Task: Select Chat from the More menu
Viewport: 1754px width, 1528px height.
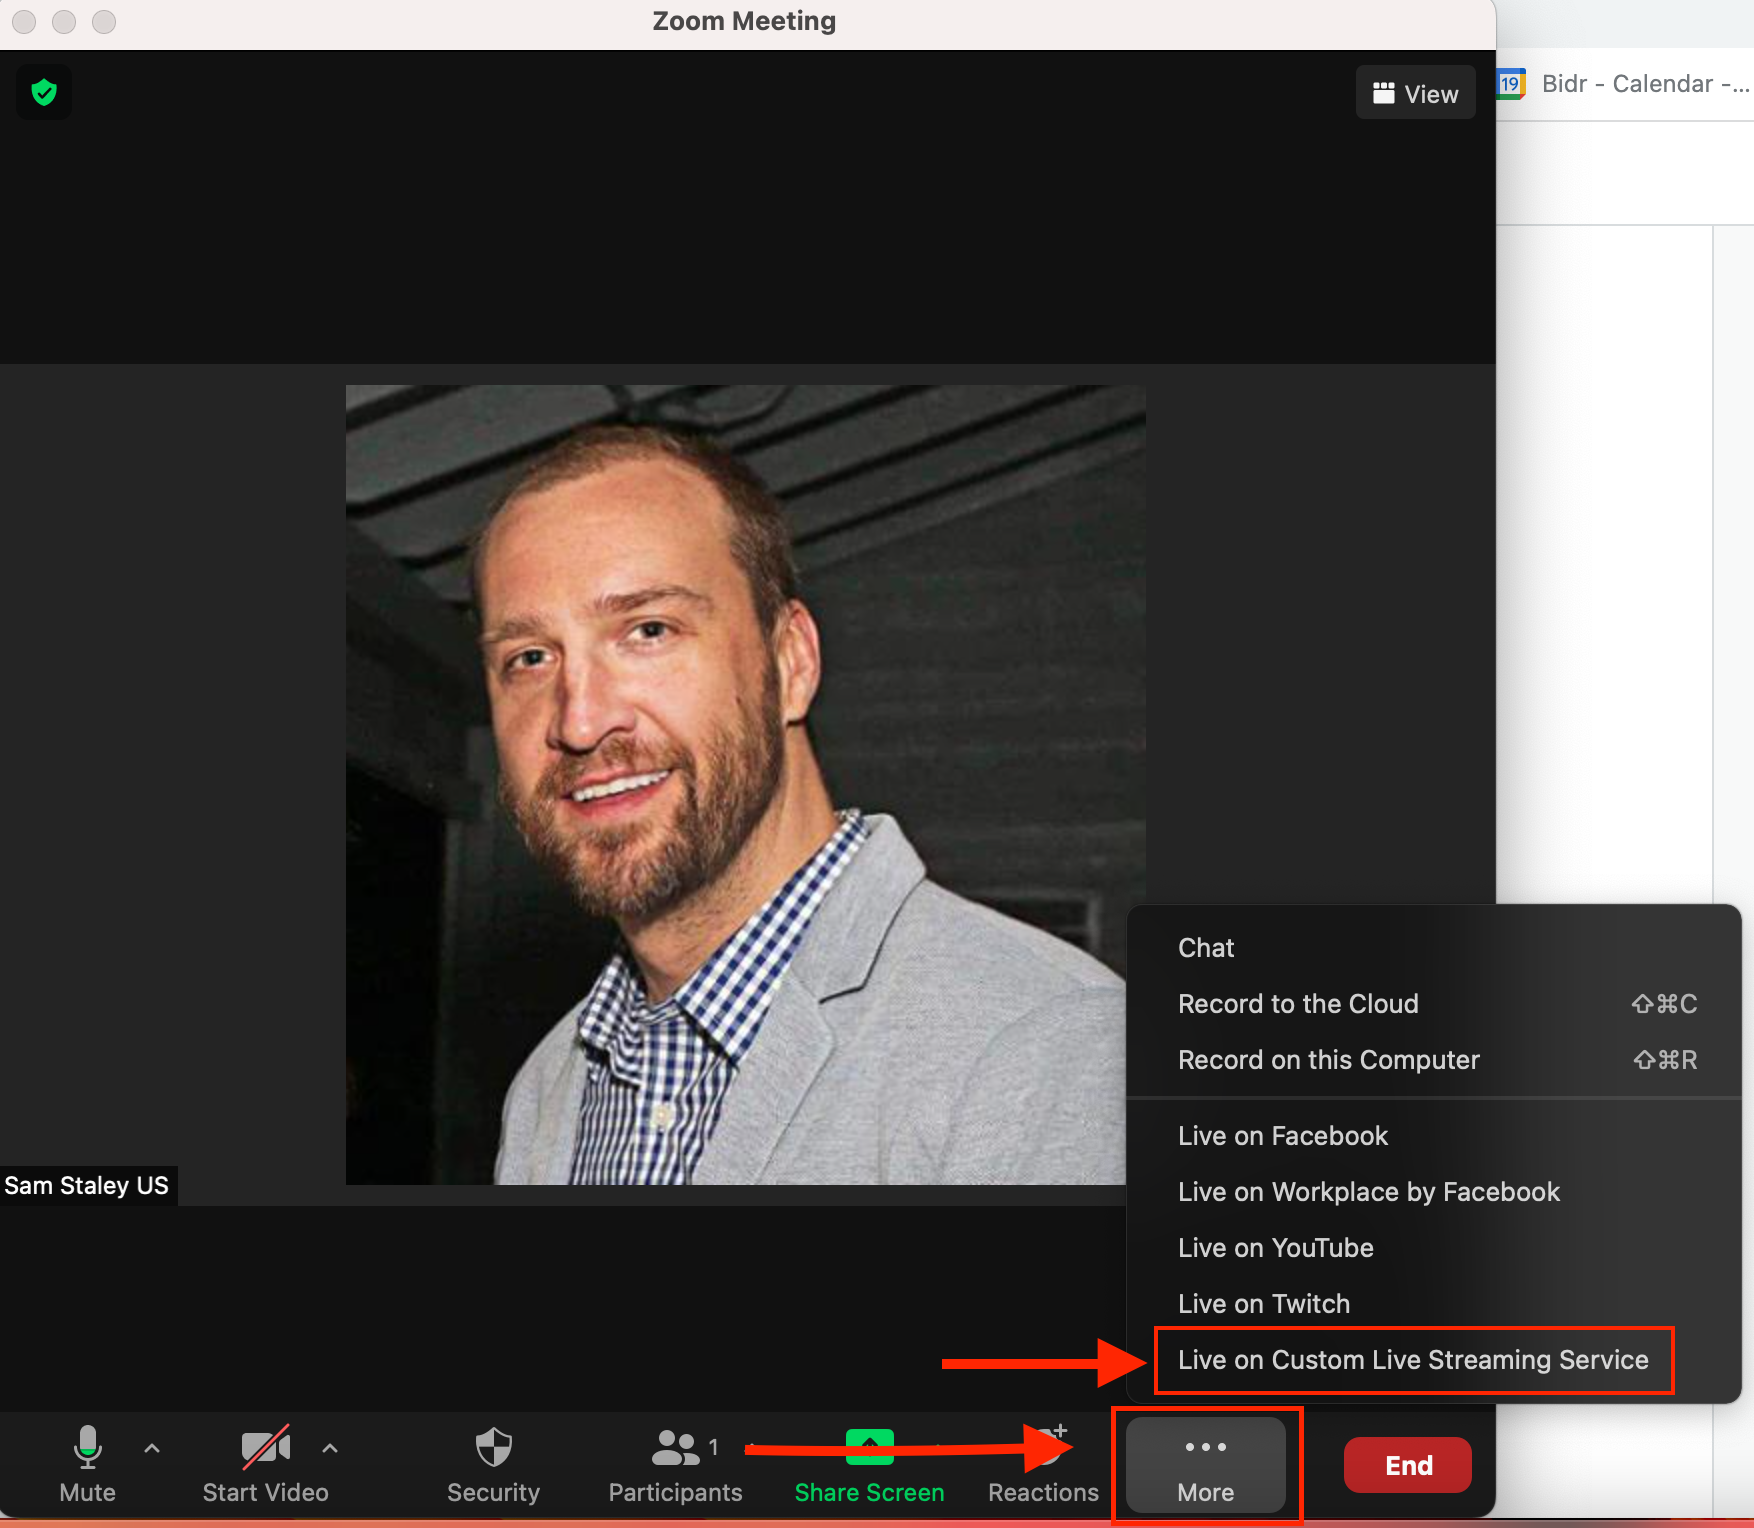Action: (1434, 948)
